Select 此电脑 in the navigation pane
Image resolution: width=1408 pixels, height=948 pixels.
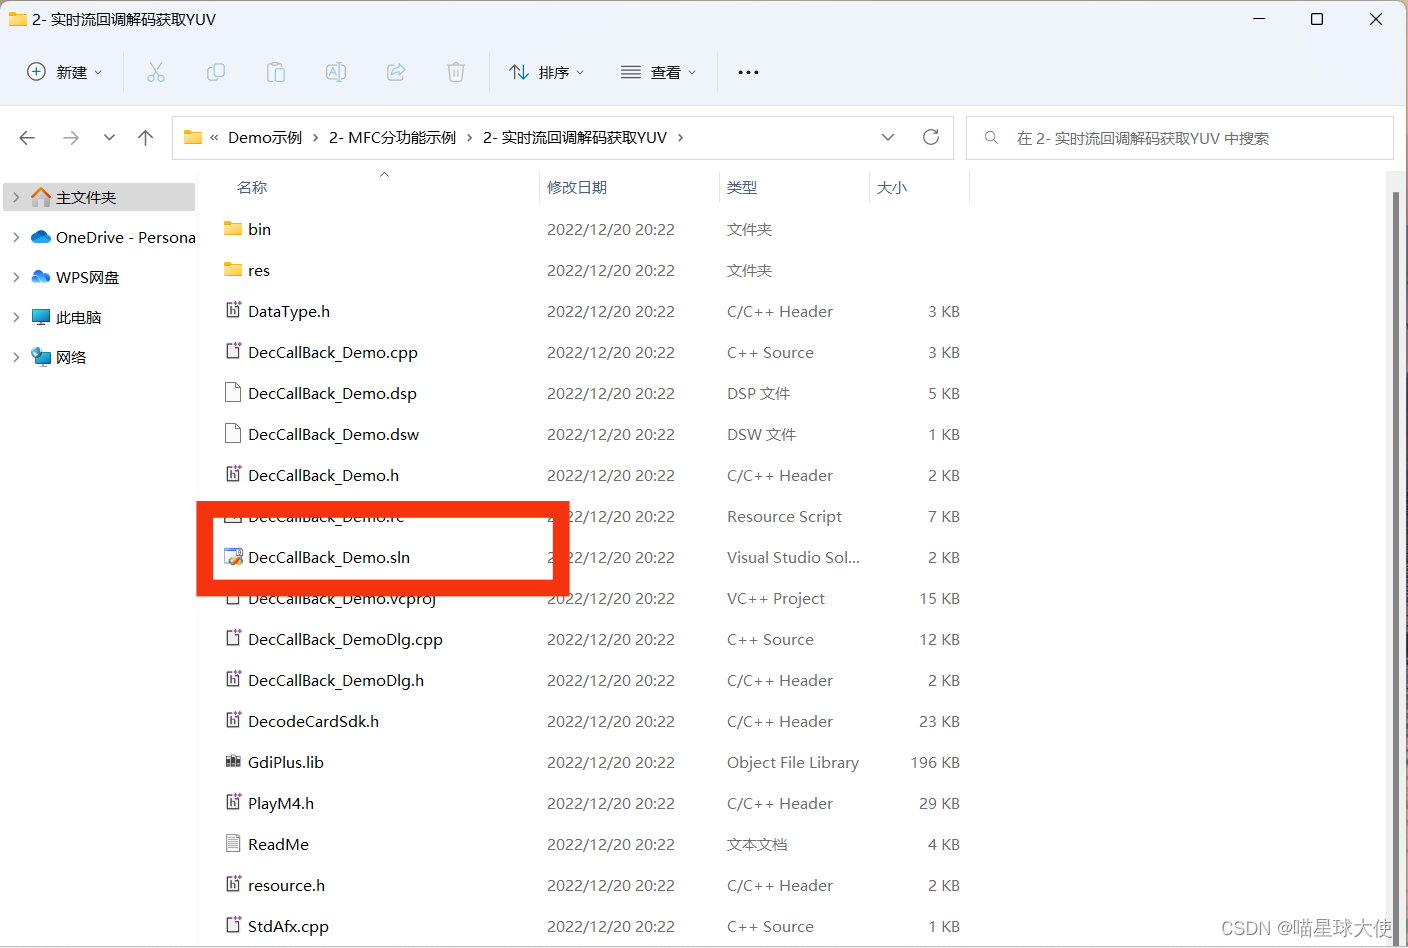tap(78, 317)
